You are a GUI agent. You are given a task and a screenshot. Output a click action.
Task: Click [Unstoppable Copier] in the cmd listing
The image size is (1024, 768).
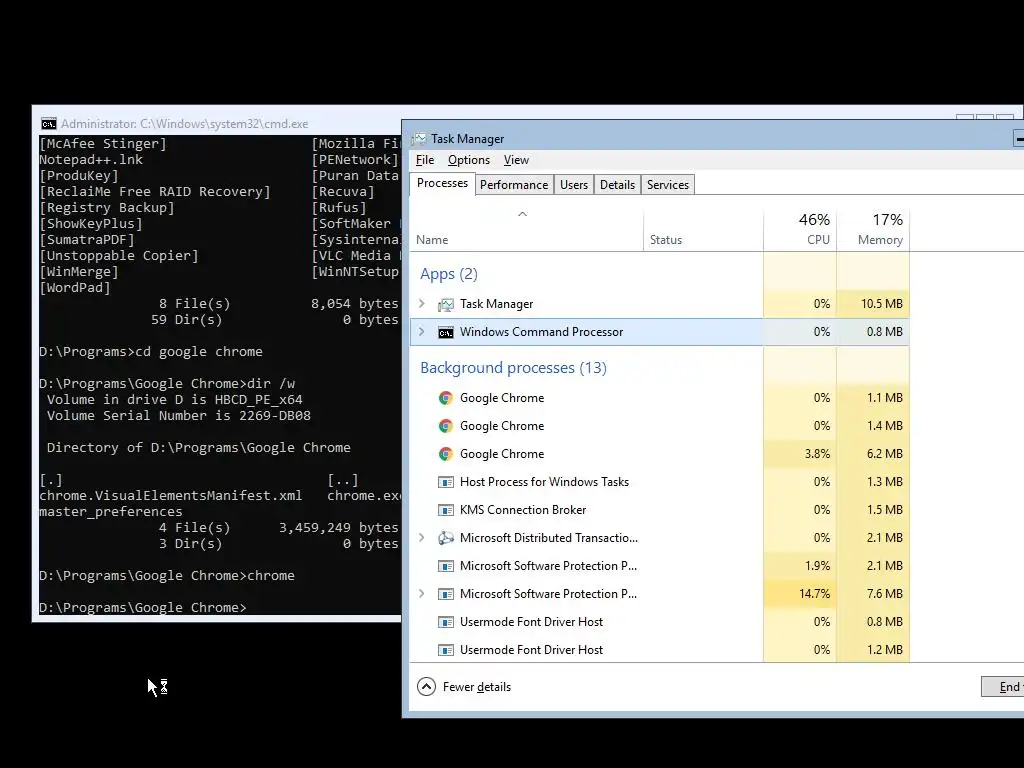click(119, 256)
